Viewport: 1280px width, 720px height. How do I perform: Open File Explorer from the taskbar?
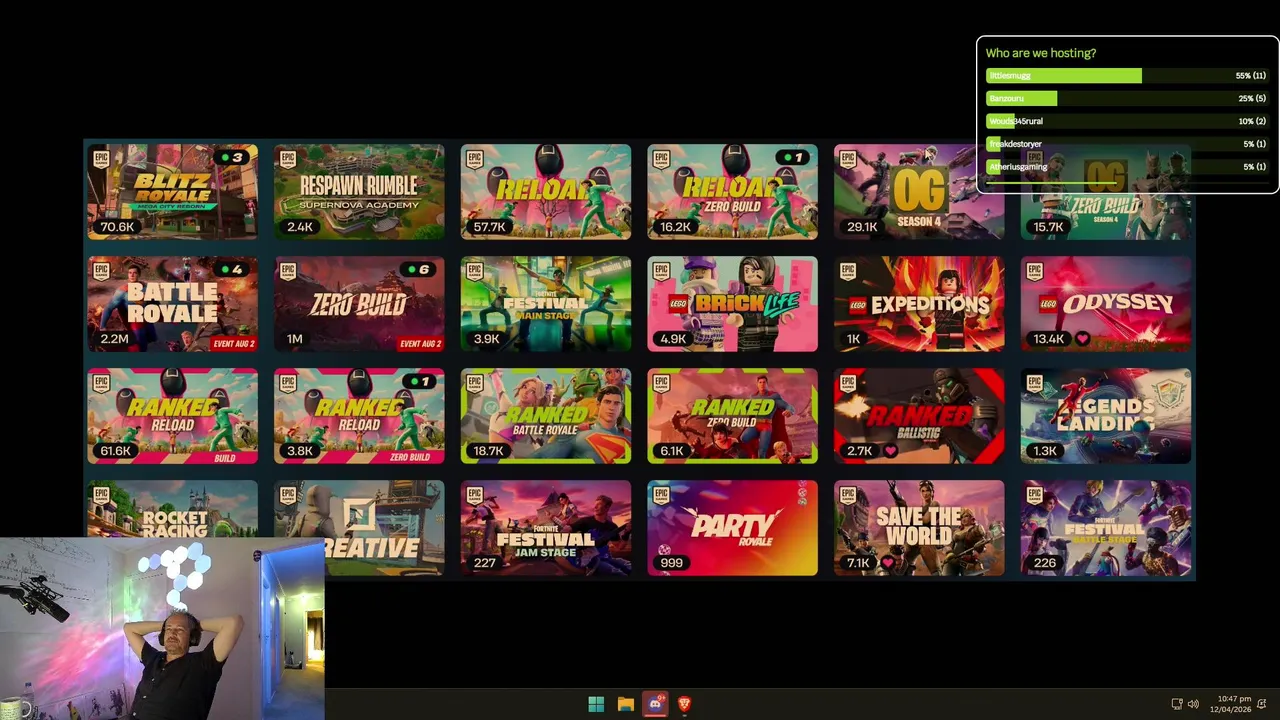tap(626, 704)
